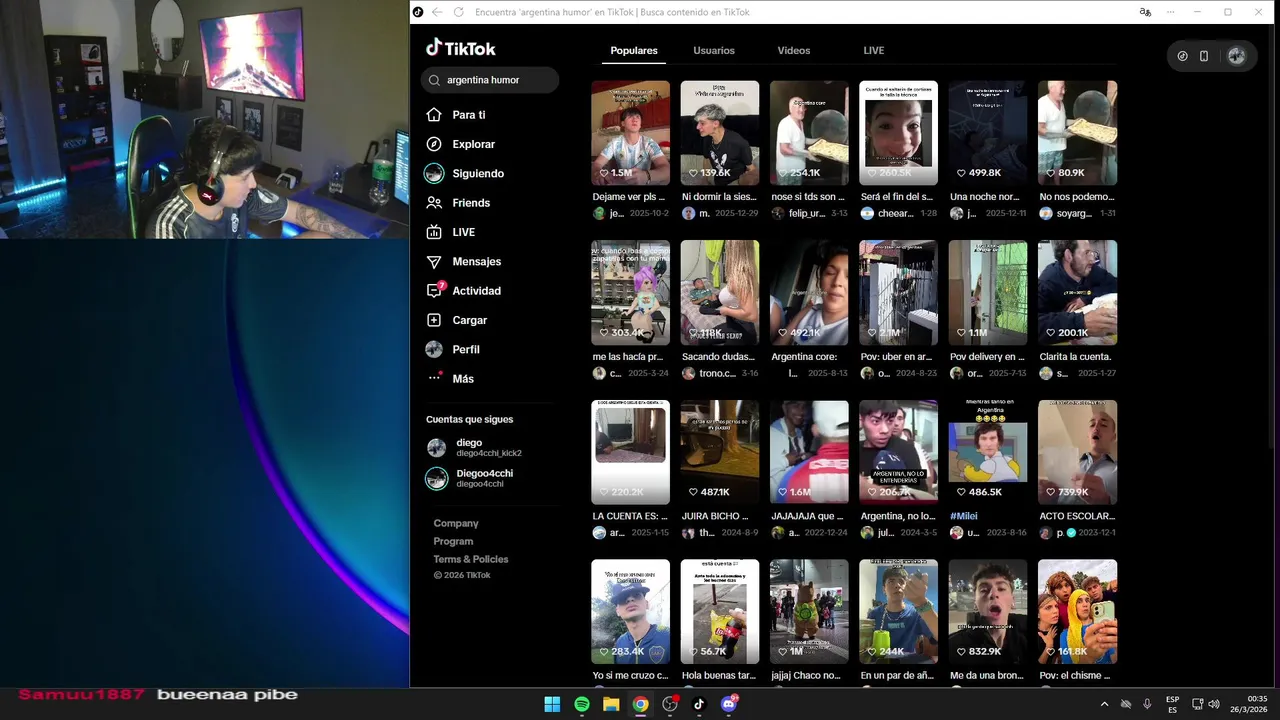
Task: Switch to the Usuarios tab
Action: pos(714,50)
